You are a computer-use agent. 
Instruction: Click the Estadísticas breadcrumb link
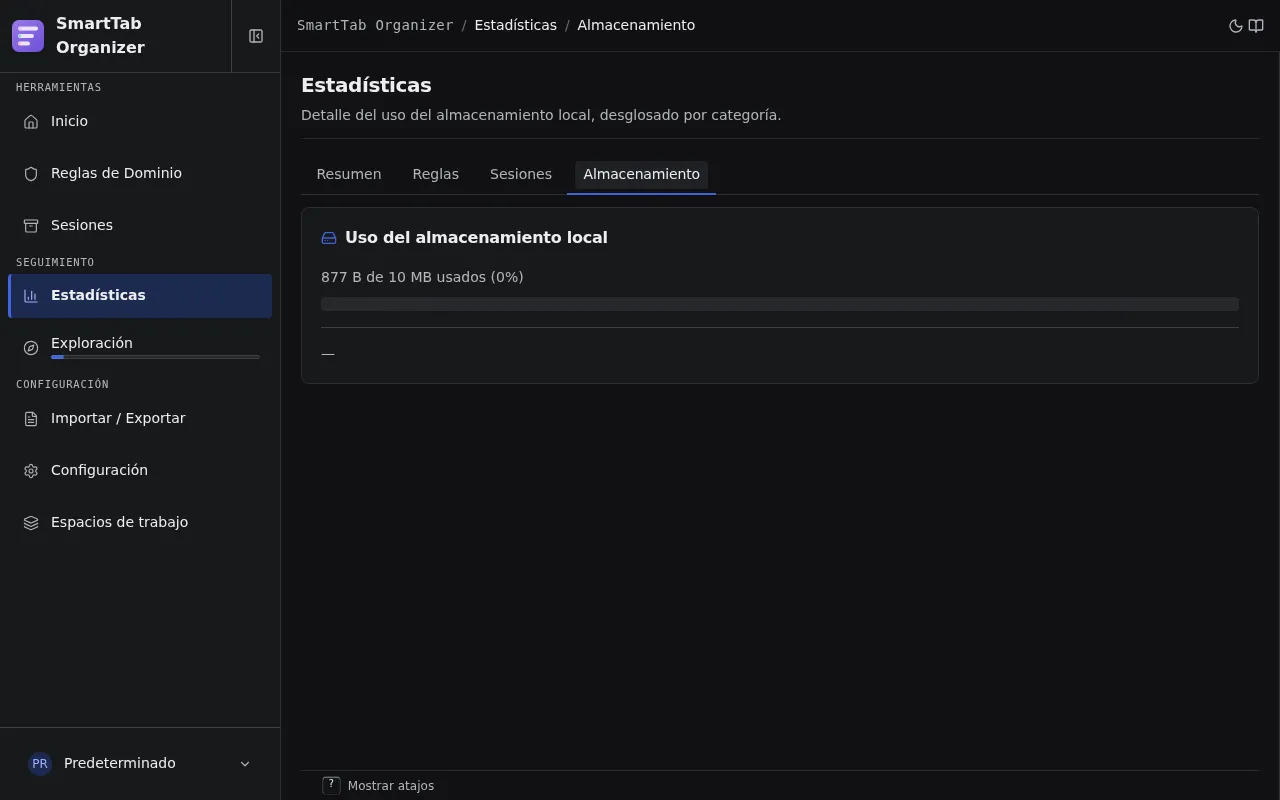516,25
